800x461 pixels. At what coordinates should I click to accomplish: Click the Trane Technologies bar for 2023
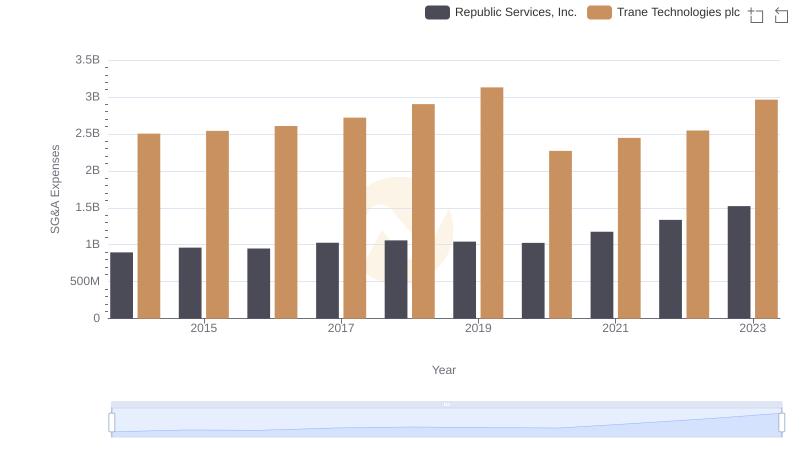(766, 209)
